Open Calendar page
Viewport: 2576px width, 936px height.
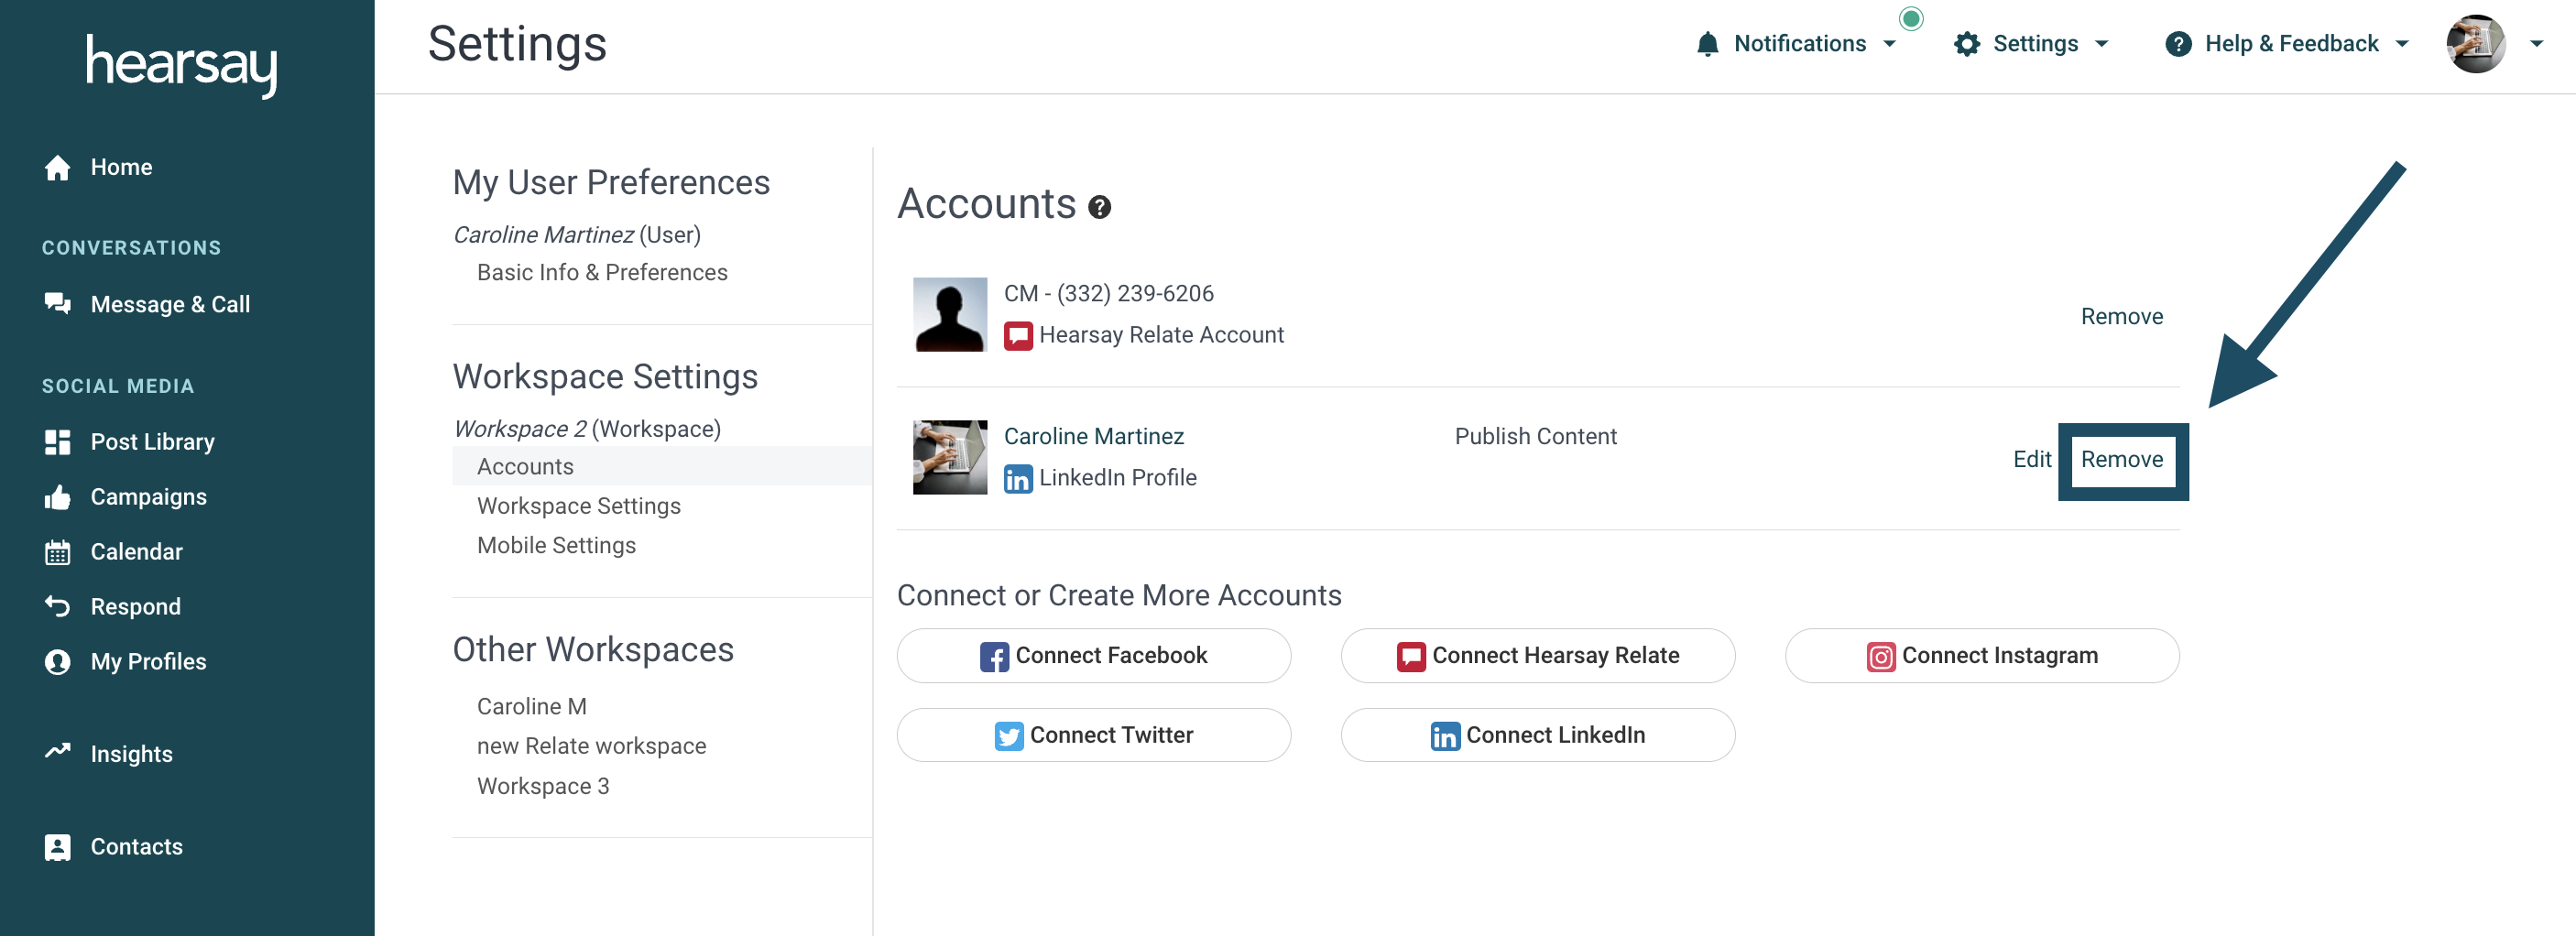136,552
